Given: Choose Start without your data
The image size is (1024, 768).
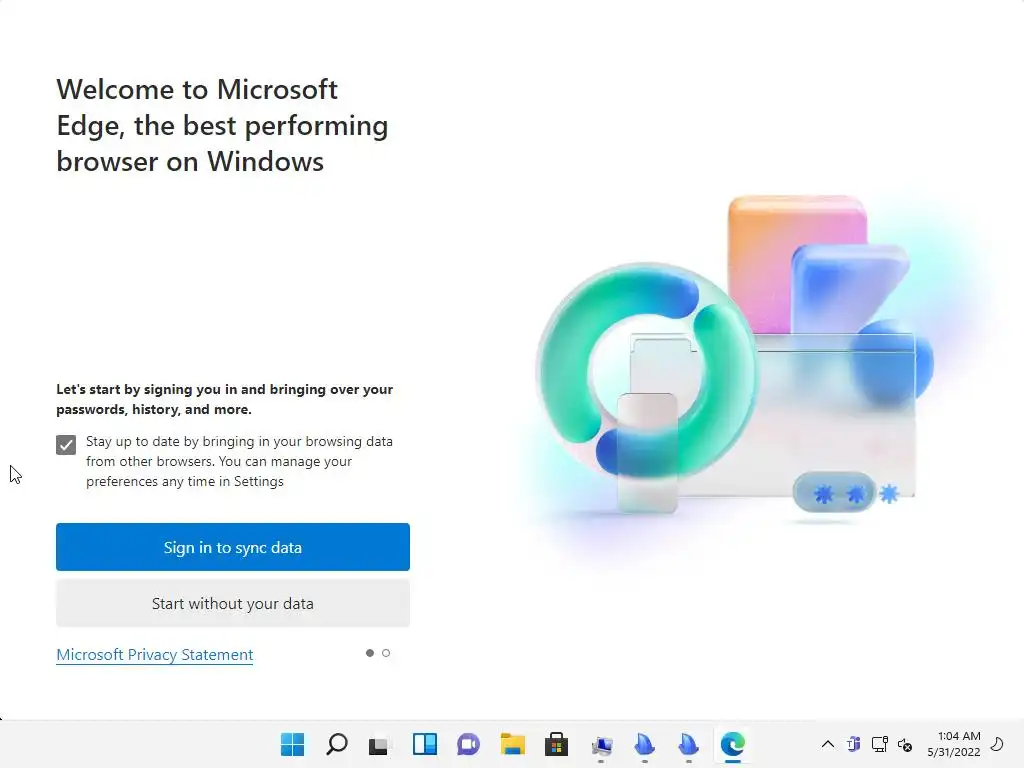Looking at the screenshot, I should tap(232, 603).
